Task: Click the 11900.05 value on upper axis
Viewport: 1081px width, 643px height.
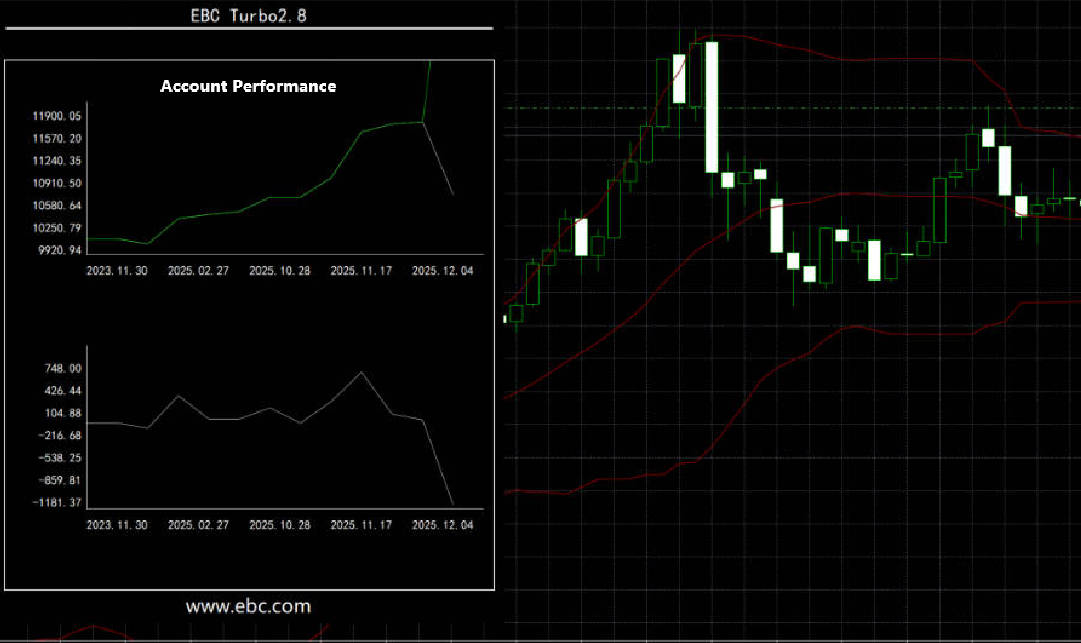Action: tap(55, 116)
